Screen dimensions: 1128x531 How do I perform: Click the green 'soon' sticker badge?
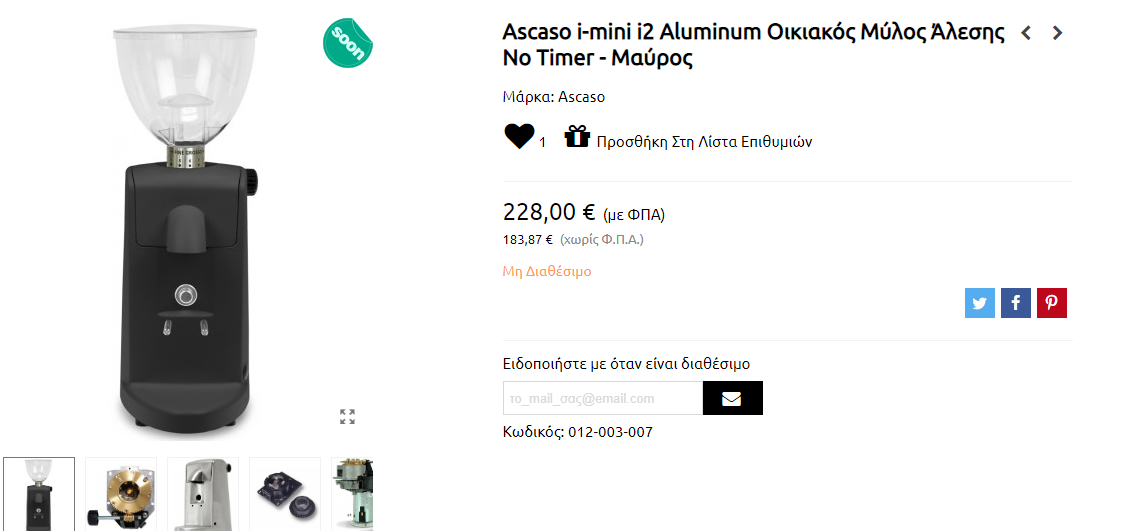pos(348,43)
